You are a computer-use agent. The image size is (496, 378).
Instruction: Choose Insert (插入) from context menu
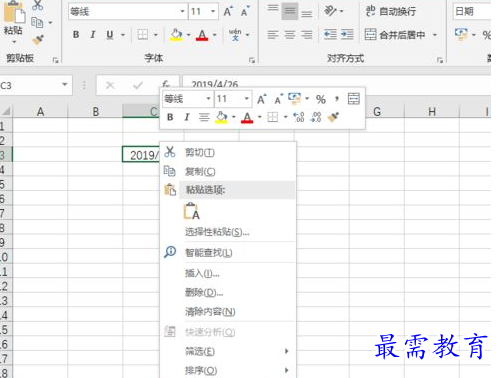click(x=228, y=273)
